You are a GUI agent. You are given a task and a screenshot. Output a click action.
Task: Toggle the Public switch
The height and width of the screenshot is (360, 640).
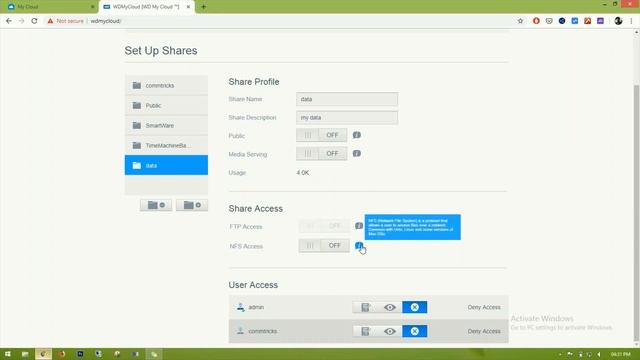pyautogui.click(x=322, y=135)
